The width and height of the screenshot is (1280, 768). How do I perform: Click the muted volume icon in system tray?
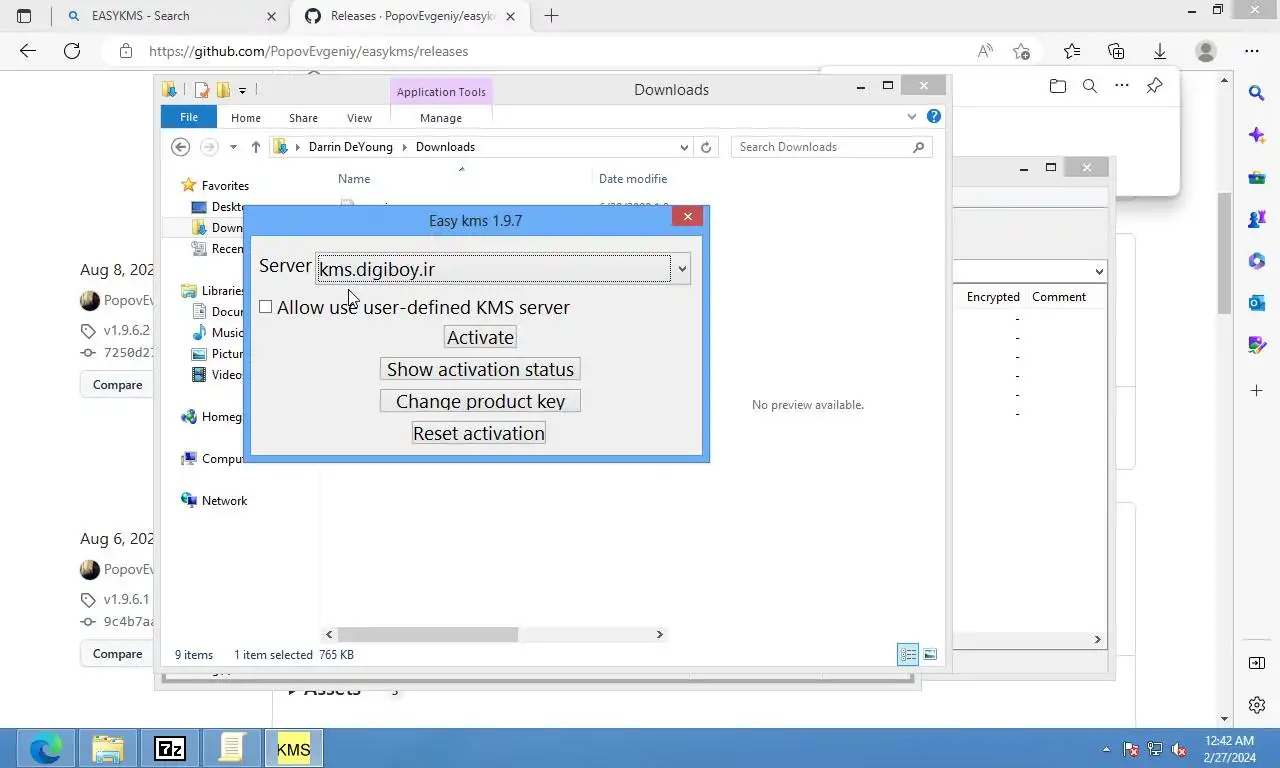tap(1179, 748)
